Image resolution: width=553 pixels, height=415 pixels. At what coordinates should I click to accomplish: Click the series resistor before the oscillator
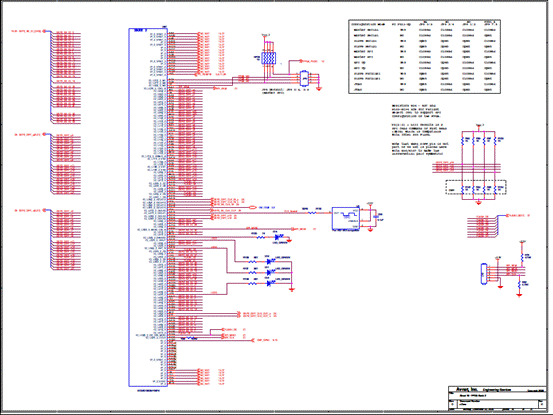pos(312,213)
